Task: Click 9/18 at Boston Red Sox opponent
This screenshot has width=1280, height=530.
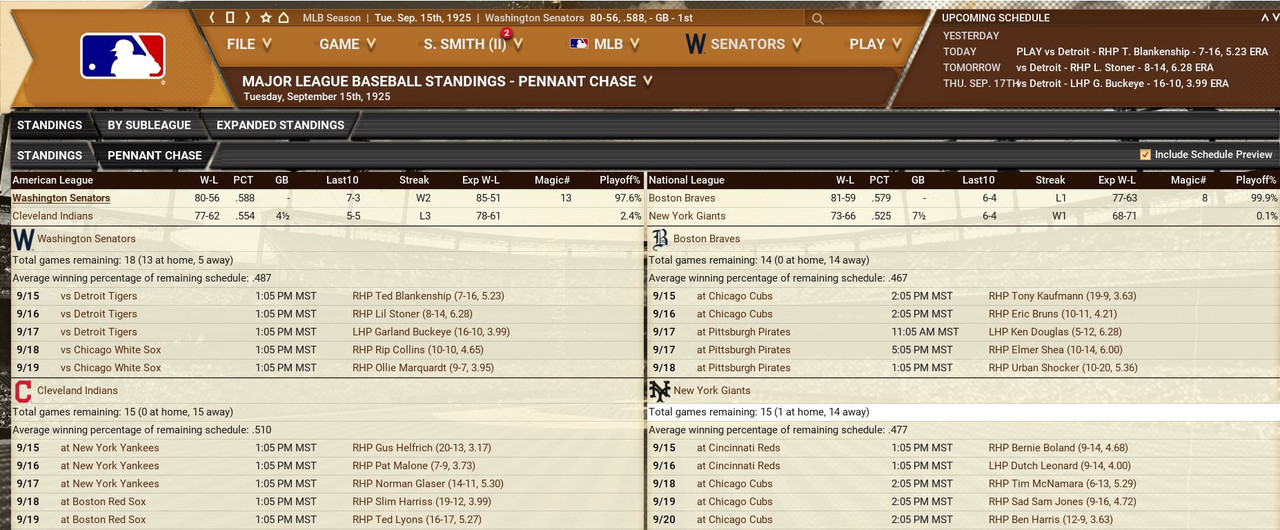Action: coord(103,502)
